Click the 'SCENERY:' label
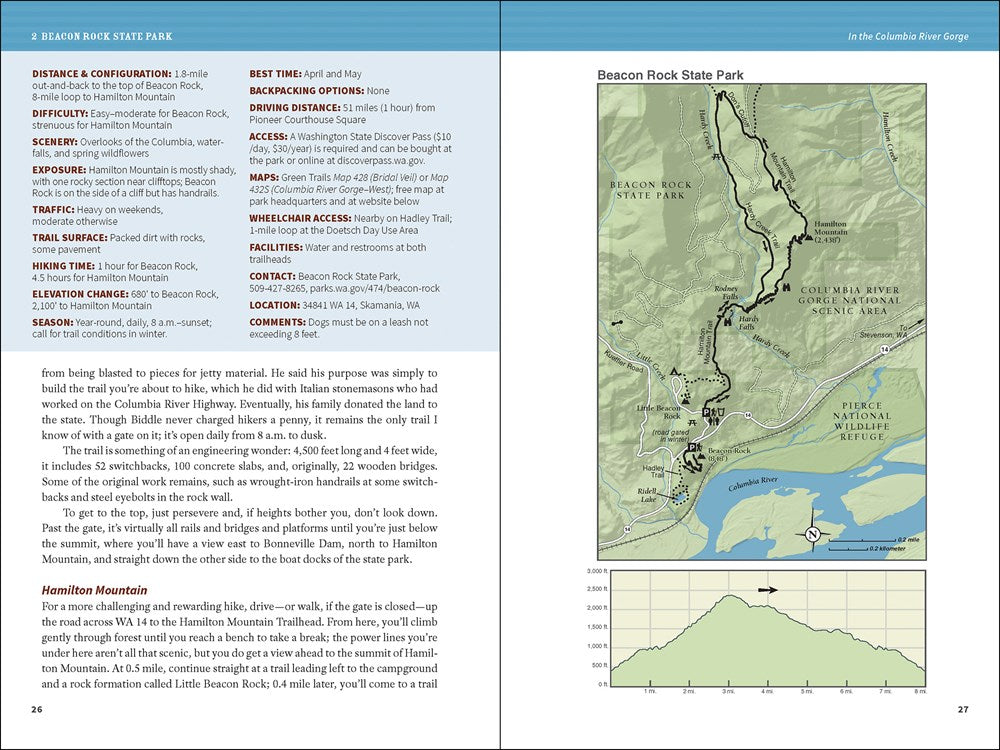Screen dimensions: 1000x750 point(55,142)
